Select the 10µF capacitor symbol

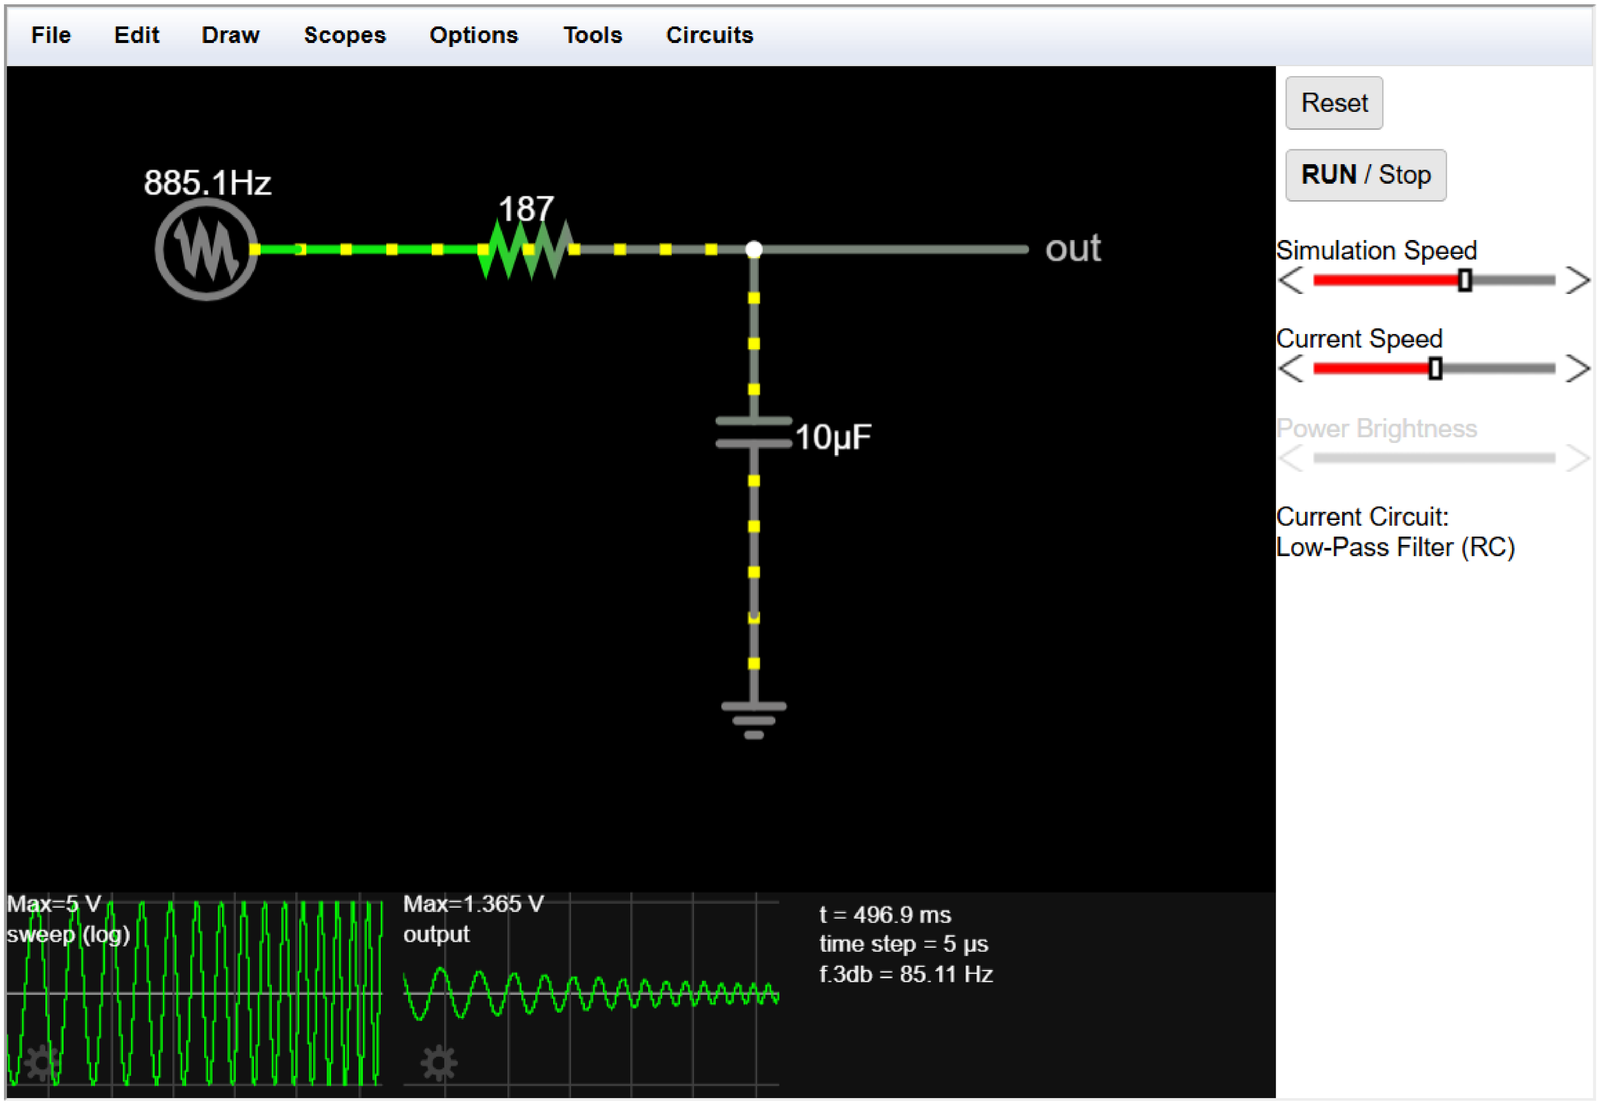coord(754,432)
